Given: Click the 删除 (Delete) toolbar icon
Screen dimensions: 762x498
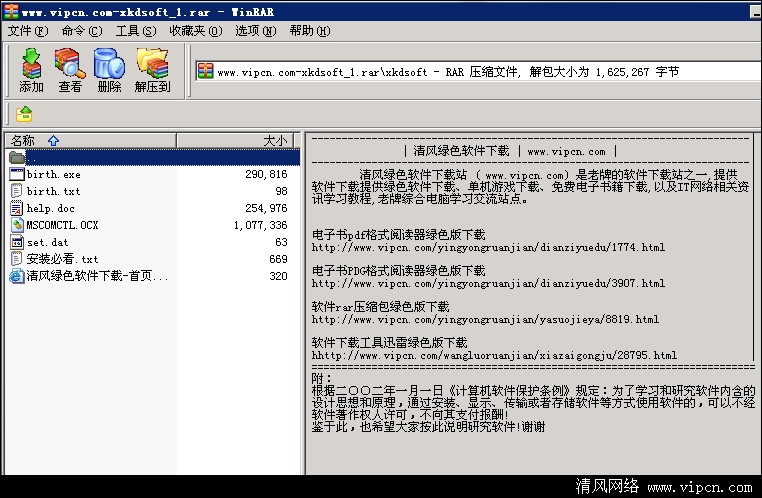Looking at the screenshot, I should [109, 69].
